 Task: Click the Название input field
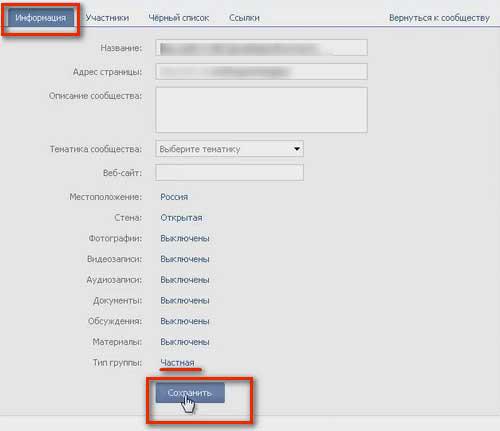point(261,48)
